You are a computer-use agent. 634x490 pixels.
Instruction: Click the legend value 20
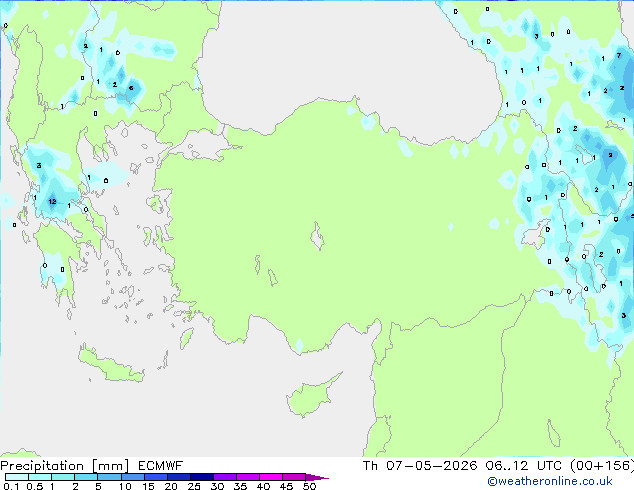(171, 486)
